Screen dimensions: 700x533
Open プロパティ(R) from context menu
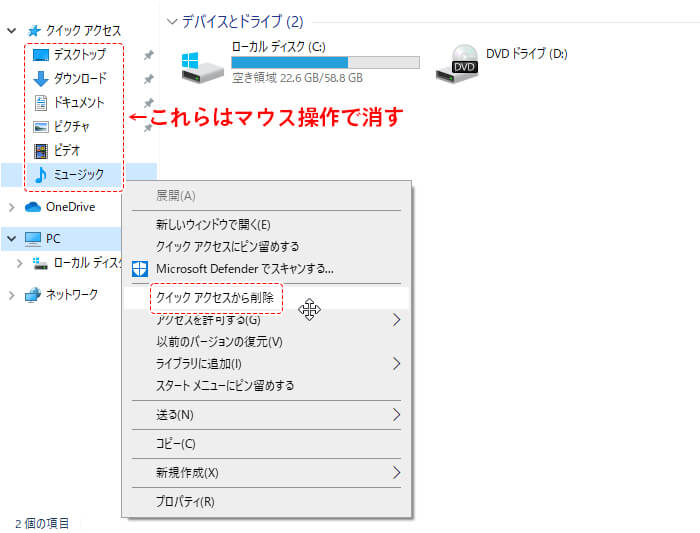[x=267, y=501]
